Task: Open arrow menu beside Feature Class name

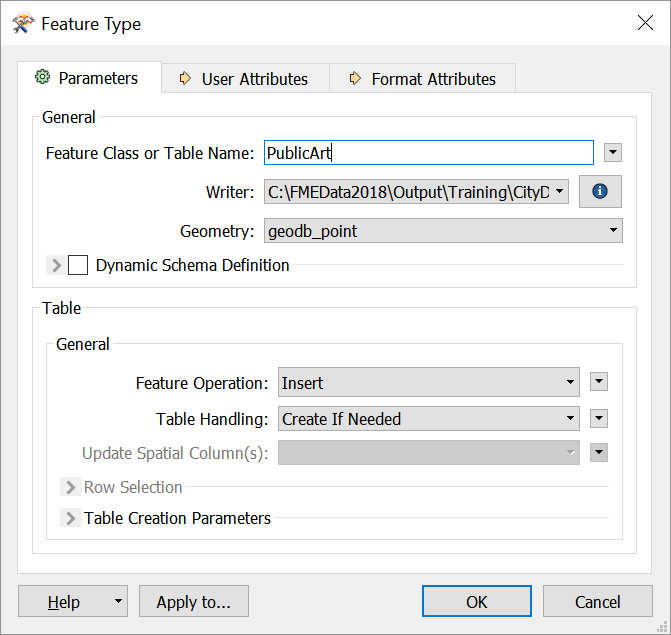Action: click(613, 152)
